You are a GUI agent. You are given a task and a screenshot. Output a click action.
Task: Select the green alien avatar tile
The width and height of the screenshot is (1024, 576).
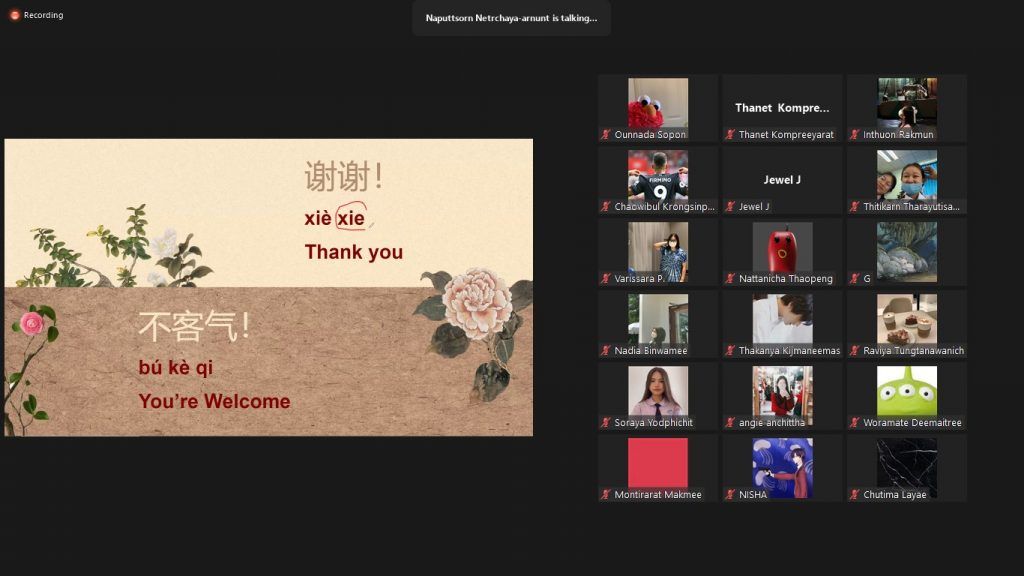point(906,391)
